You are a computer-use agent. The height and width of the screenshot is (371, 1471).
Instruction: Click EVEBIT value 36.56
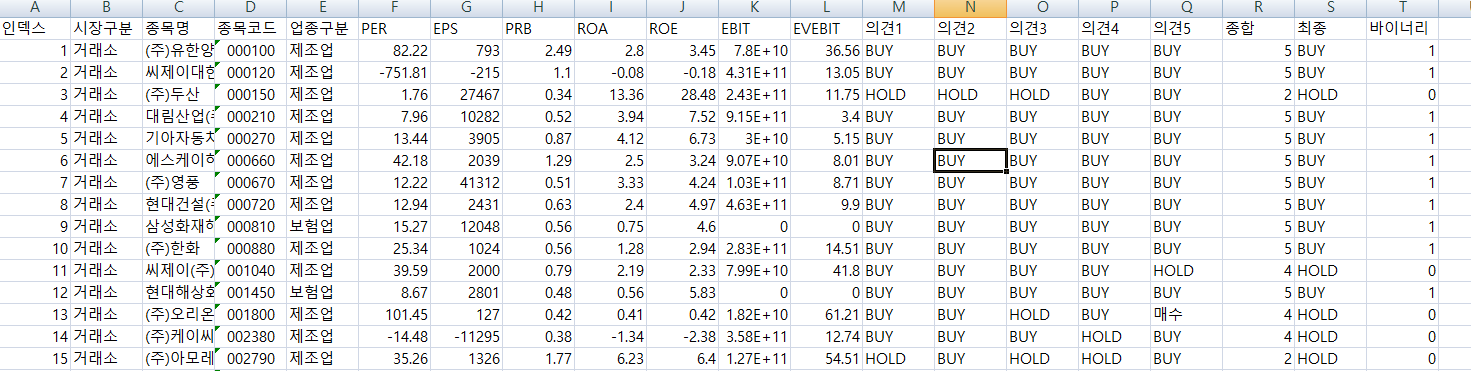click(826, 50)
